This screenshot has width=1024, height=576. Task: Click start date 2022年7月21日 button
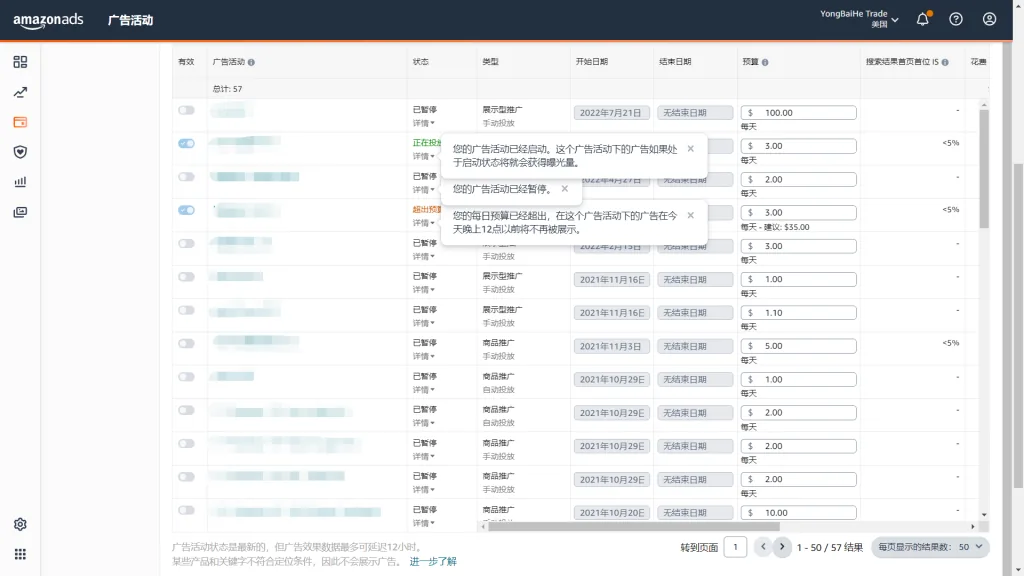point(612,113)
